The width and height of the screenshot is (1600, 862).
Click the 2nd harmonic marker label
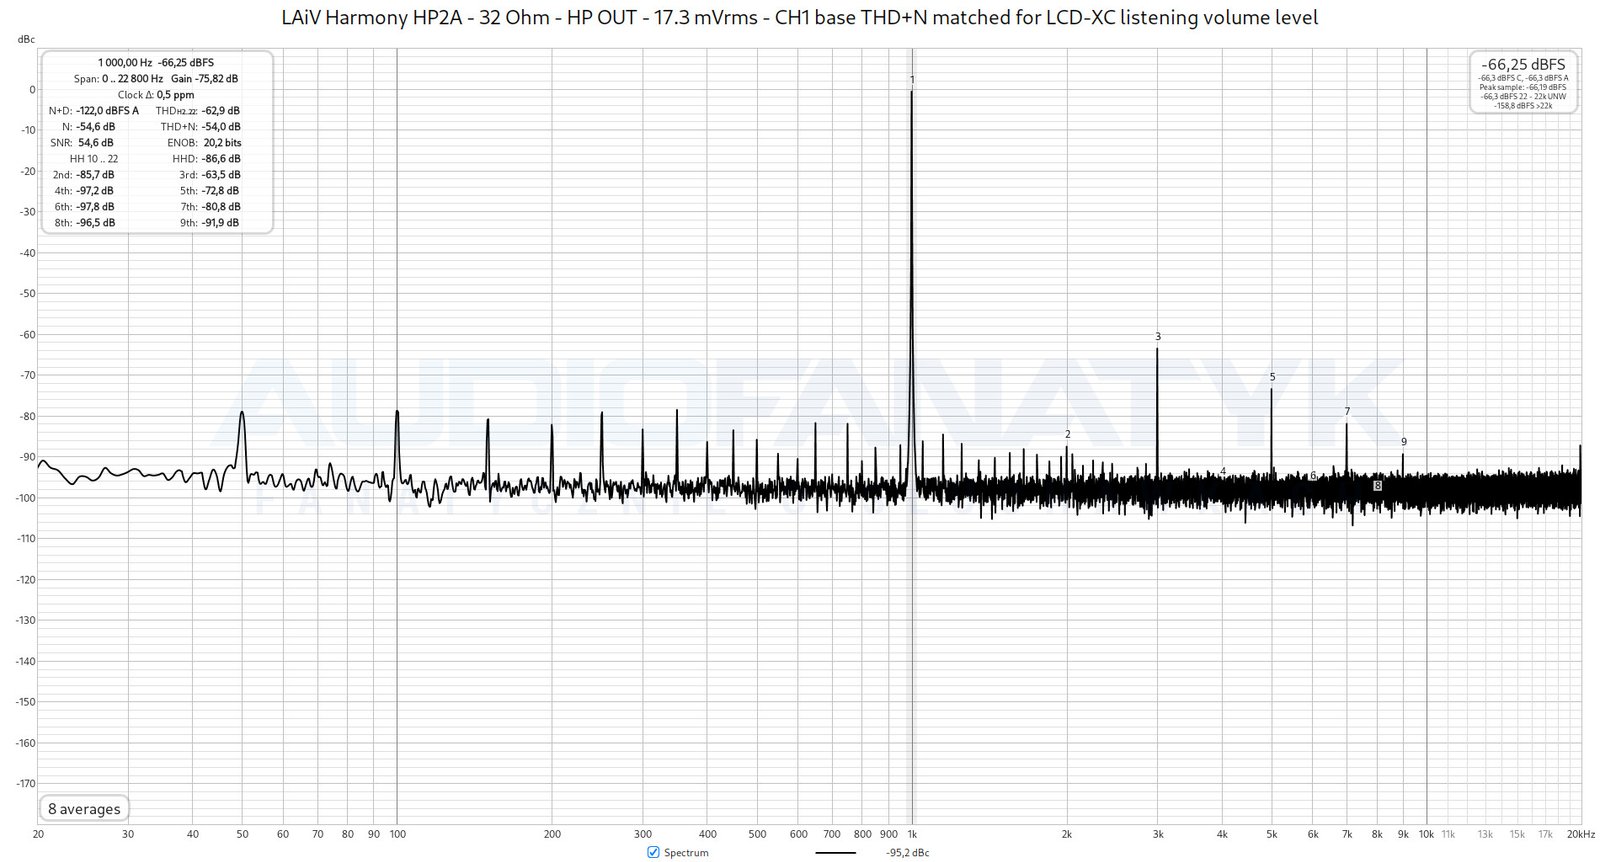click(1068, 434)
